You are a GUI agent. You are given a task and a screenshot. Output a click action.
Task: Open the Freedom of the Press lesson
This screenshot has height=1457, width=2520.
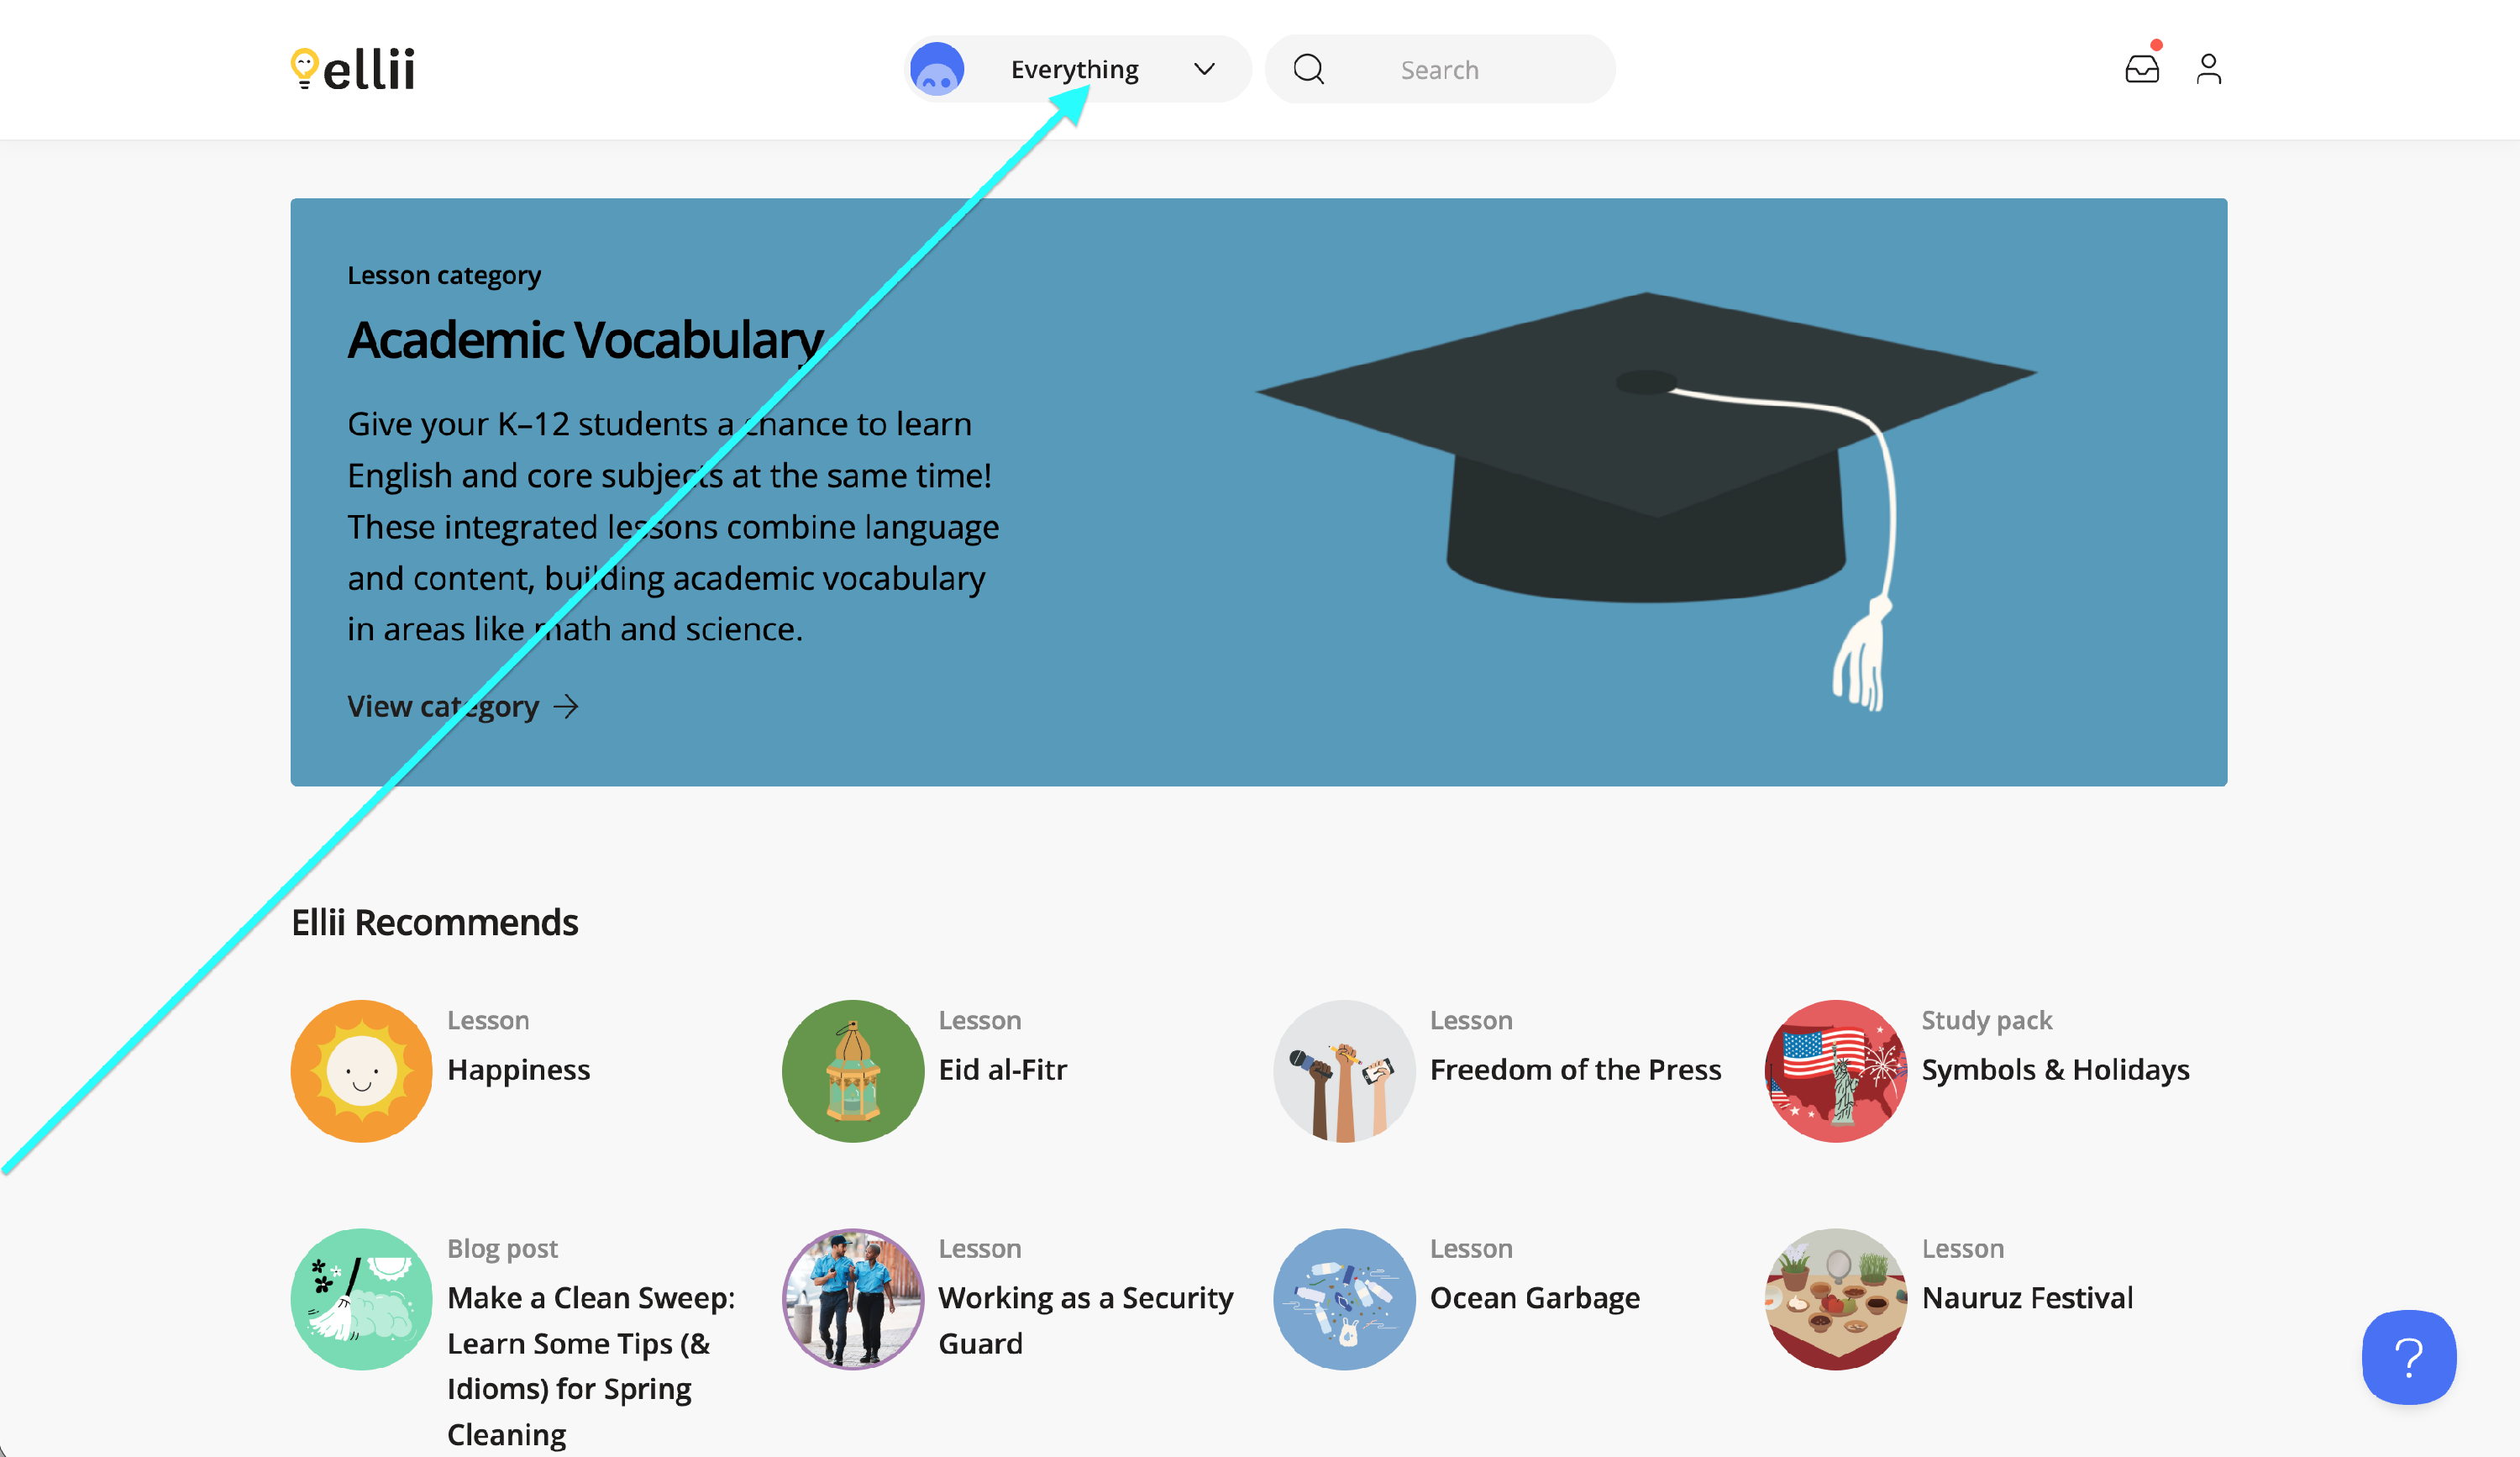click(1575, 1069)
